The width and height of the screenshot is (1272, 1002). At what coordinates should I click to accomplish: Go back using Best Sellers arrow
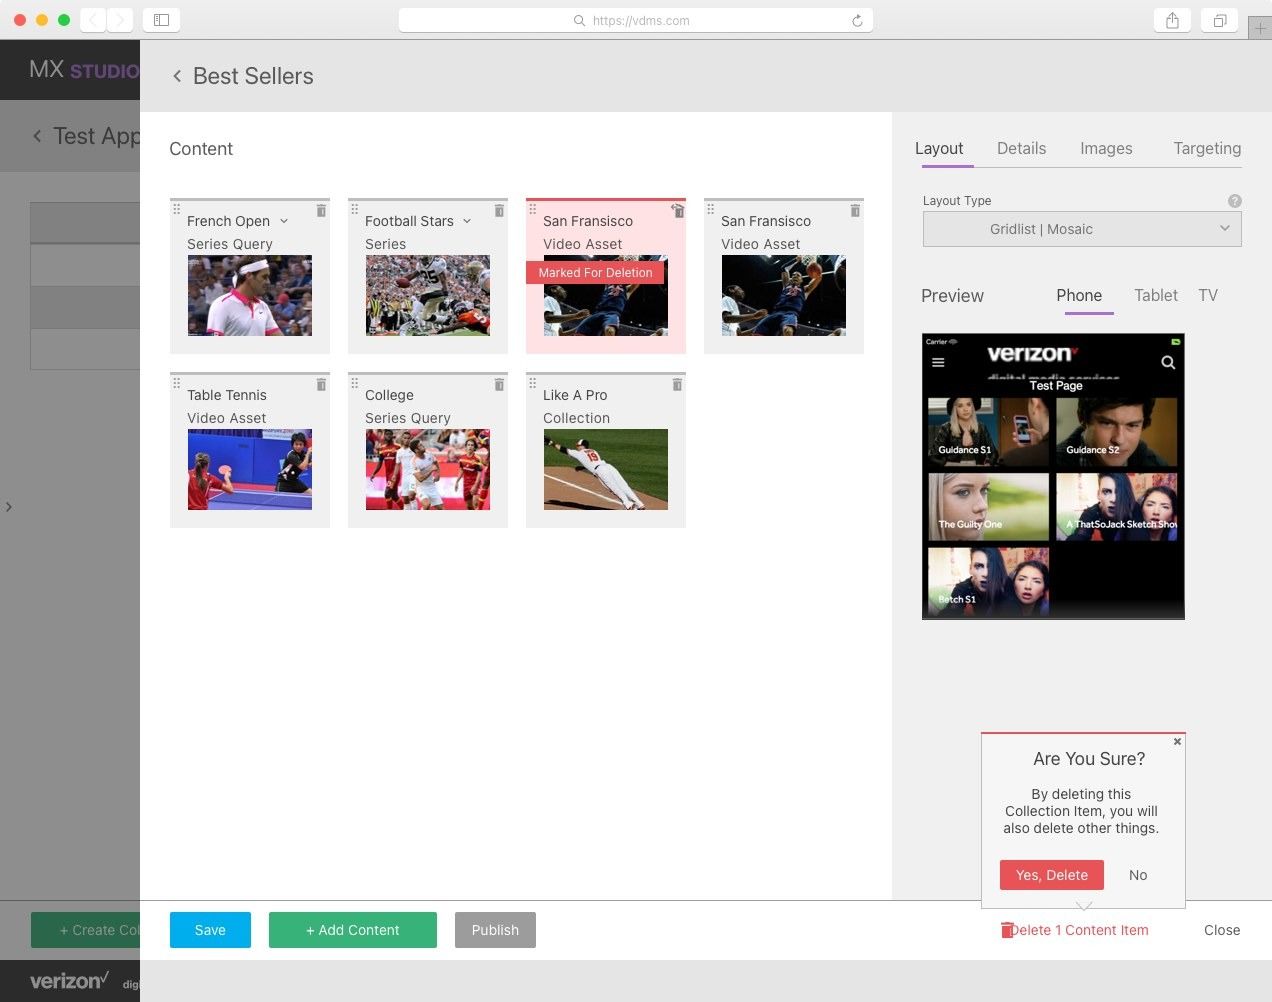(177, 76)
